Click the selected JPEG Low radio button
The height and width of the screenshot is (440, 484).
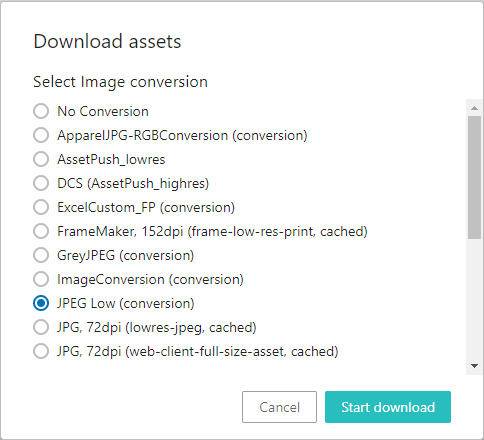click(x=41, y=303)
